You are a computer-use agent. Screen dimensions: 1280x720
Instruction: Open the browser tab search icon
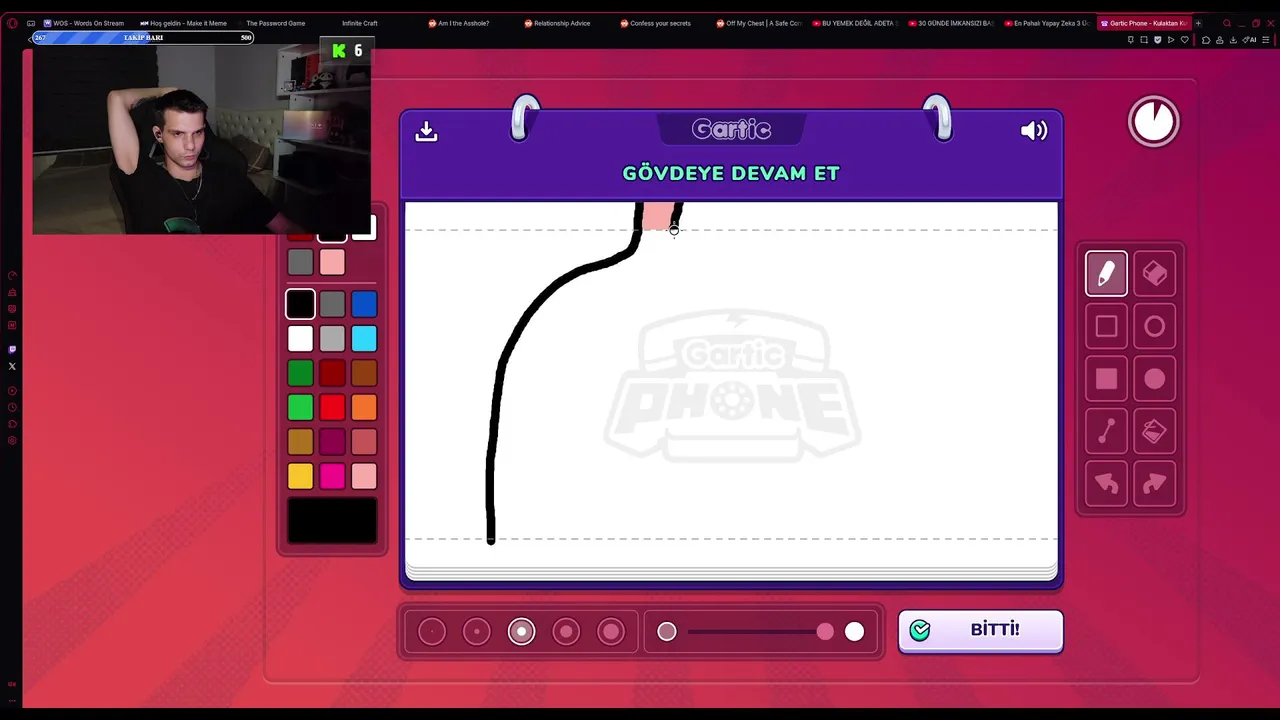pos(1226,23)
